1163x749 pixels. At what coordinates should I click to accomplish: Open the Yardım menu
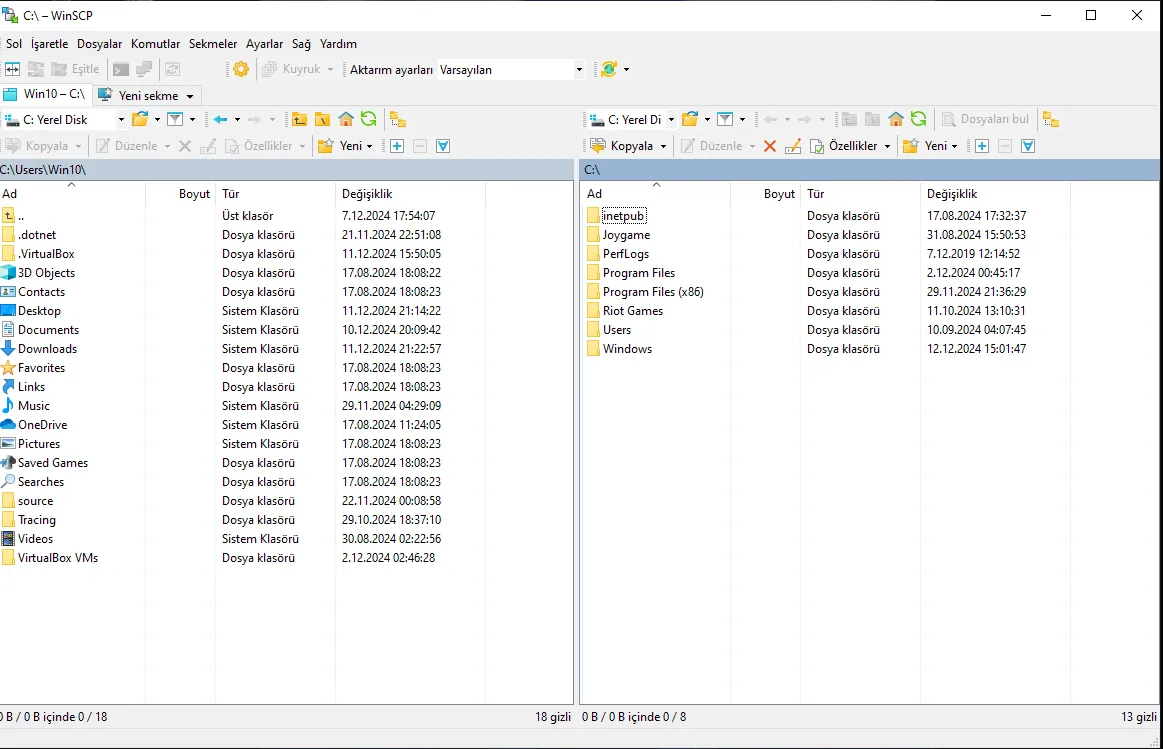[338, 44]
